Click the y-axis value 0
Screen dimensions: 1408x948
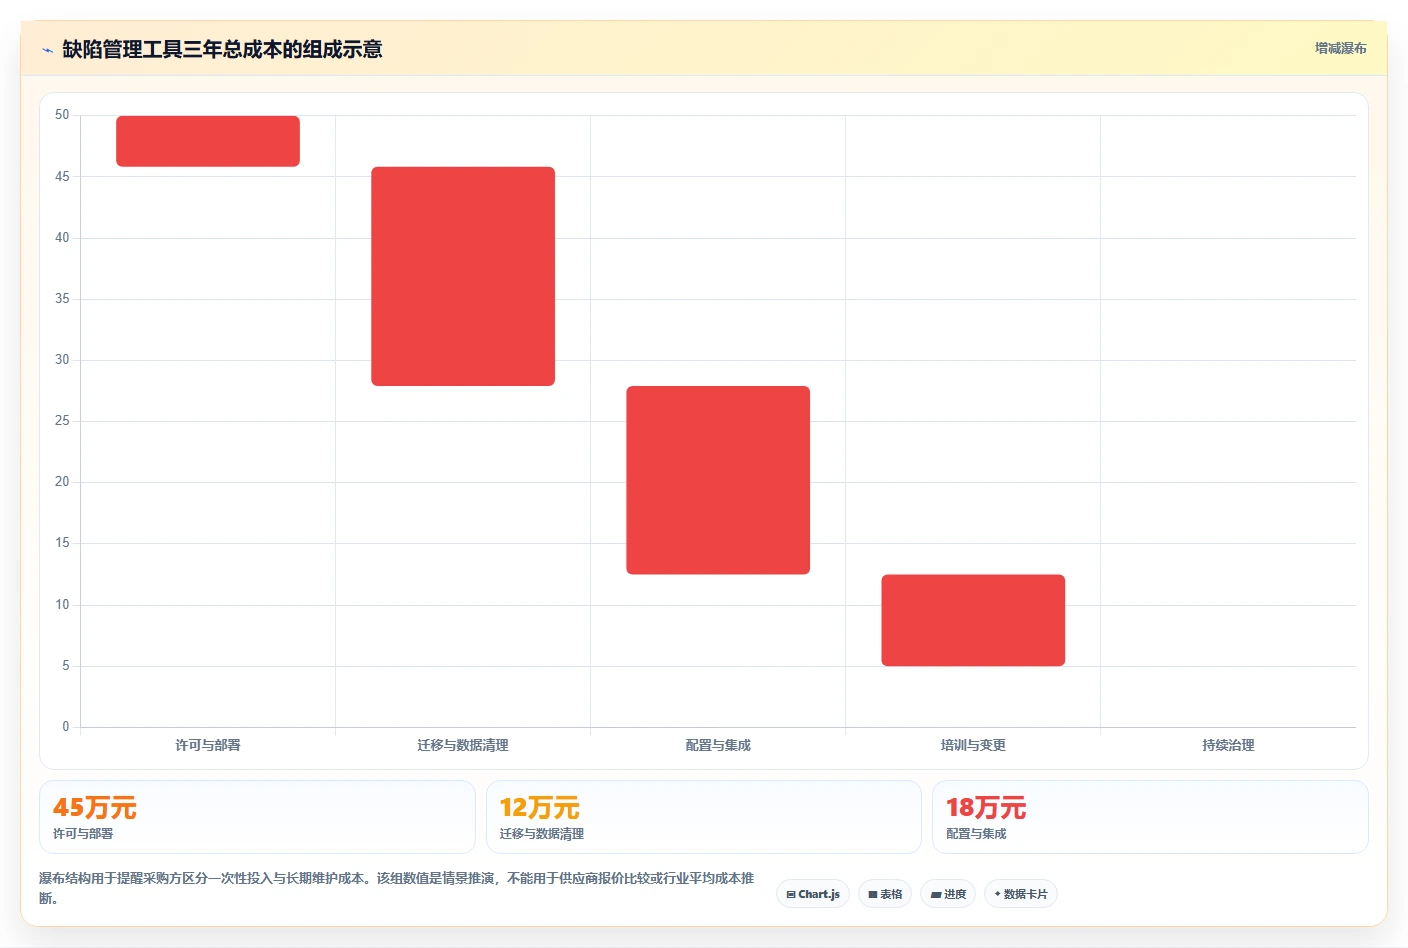pos(66,727)
